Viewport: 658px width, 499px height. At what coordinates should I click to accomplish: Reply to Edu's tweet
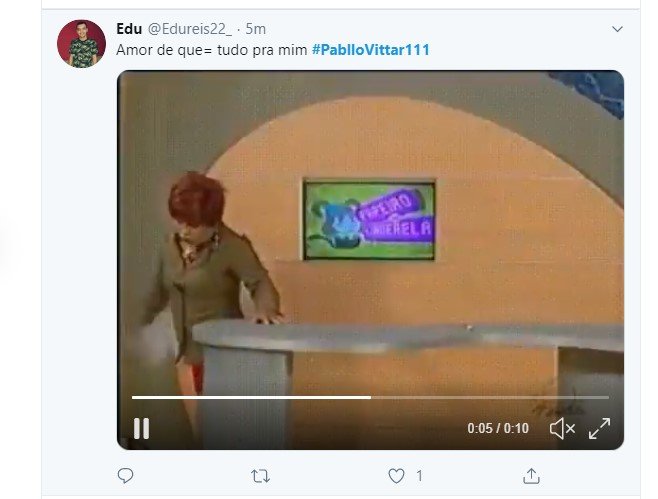coord(125,476)
